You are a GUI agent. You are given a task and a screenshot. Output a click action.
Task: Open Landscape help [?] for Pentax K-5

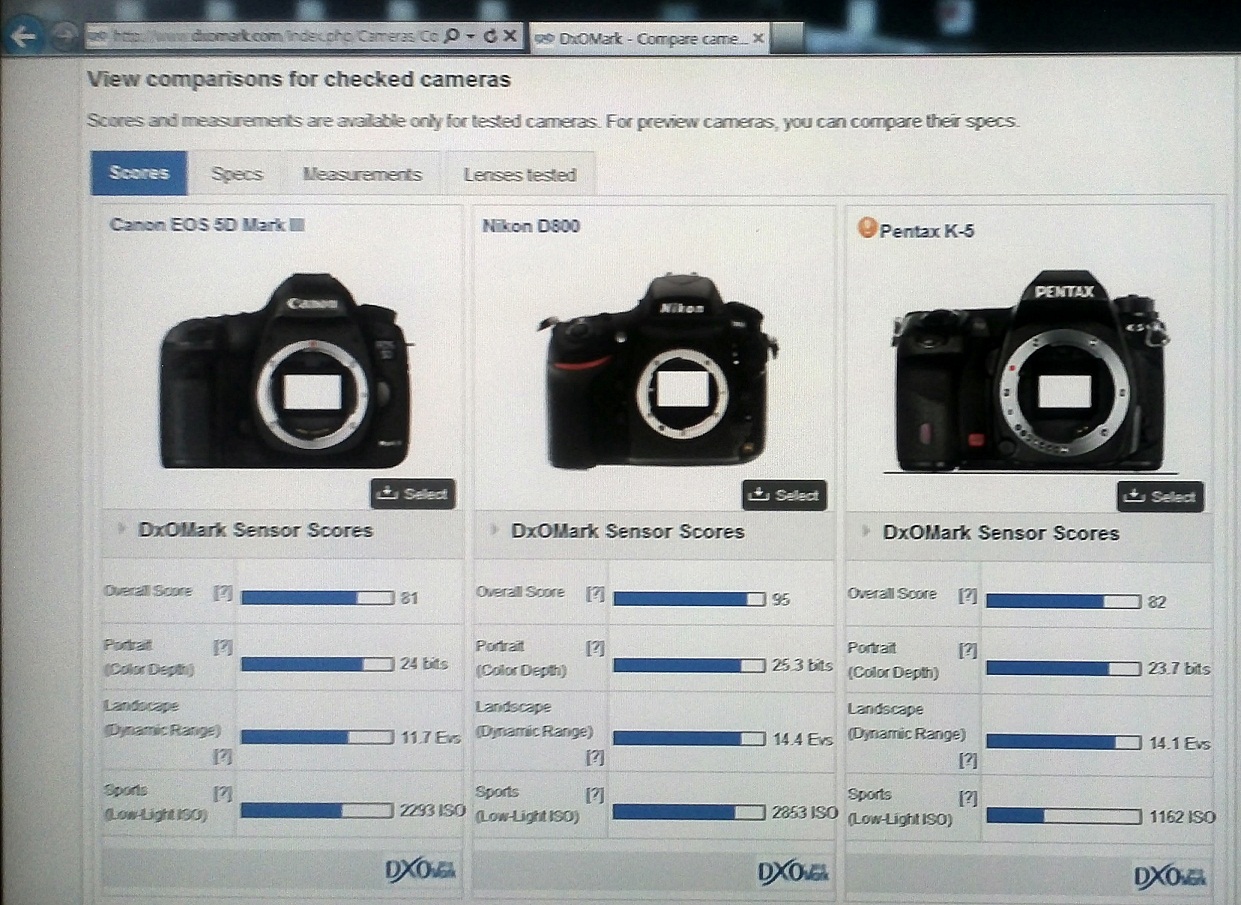tap(968, 760)
